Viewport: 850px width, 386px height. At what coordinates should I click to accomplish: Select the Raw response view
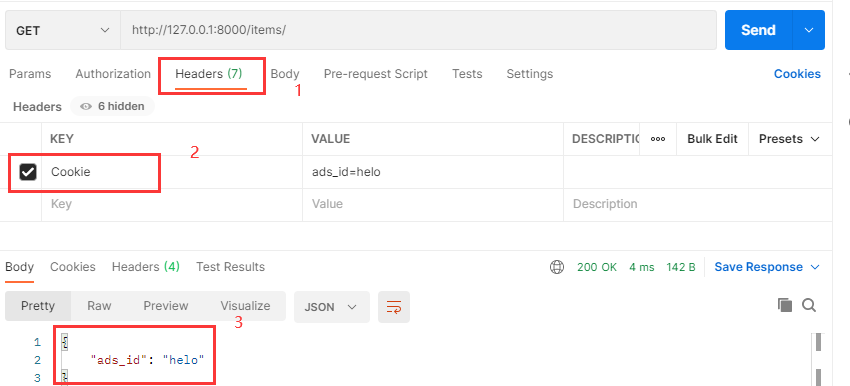pos(99,306)
